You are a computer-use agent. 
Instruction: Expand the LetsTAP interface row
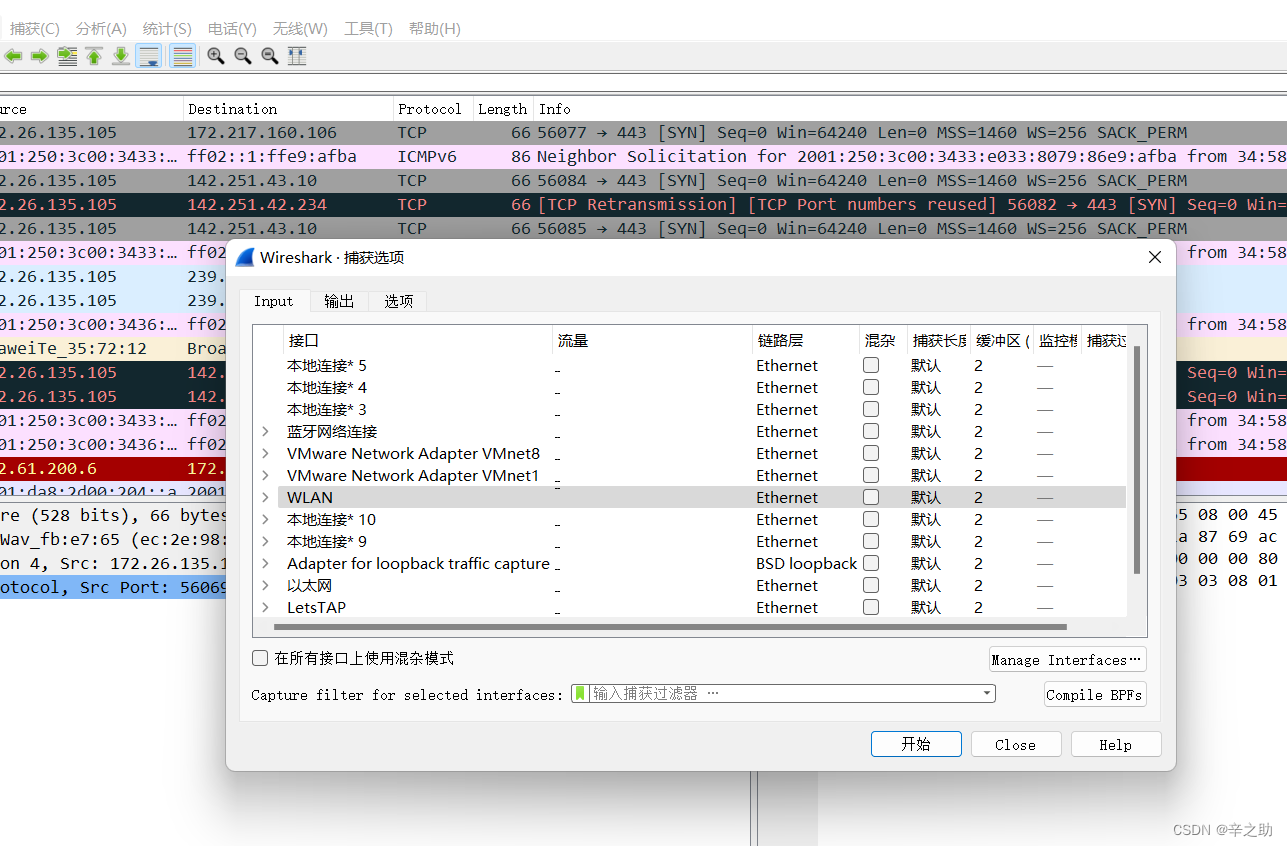(x=265, y=607)
